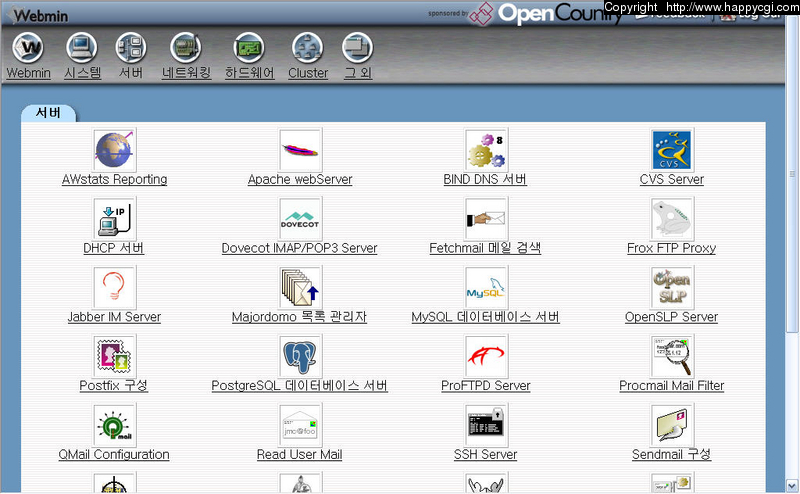
Task: Click the Apache webServer feather icon
Action: [300, 150]
